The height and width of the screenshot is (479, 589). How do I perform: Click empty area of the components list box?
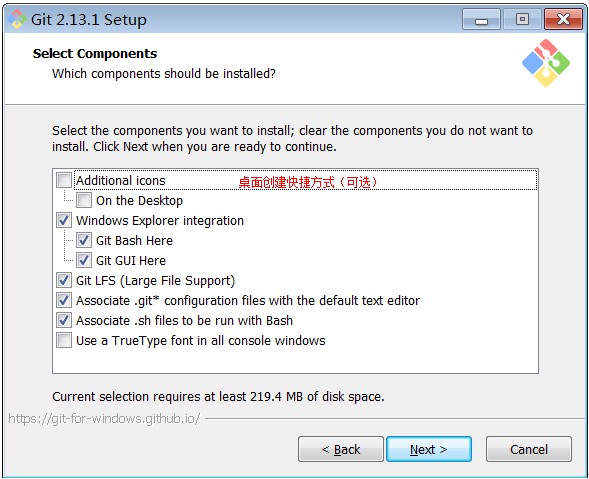295,360
